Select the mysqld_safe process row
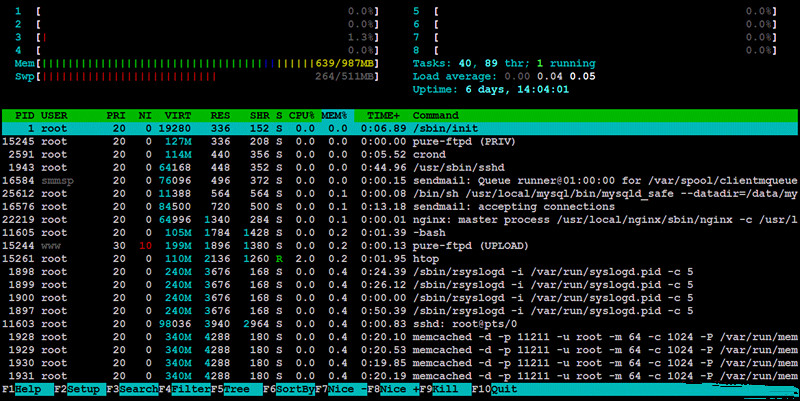This screenshot has width=800, height=401. point(399,194)
